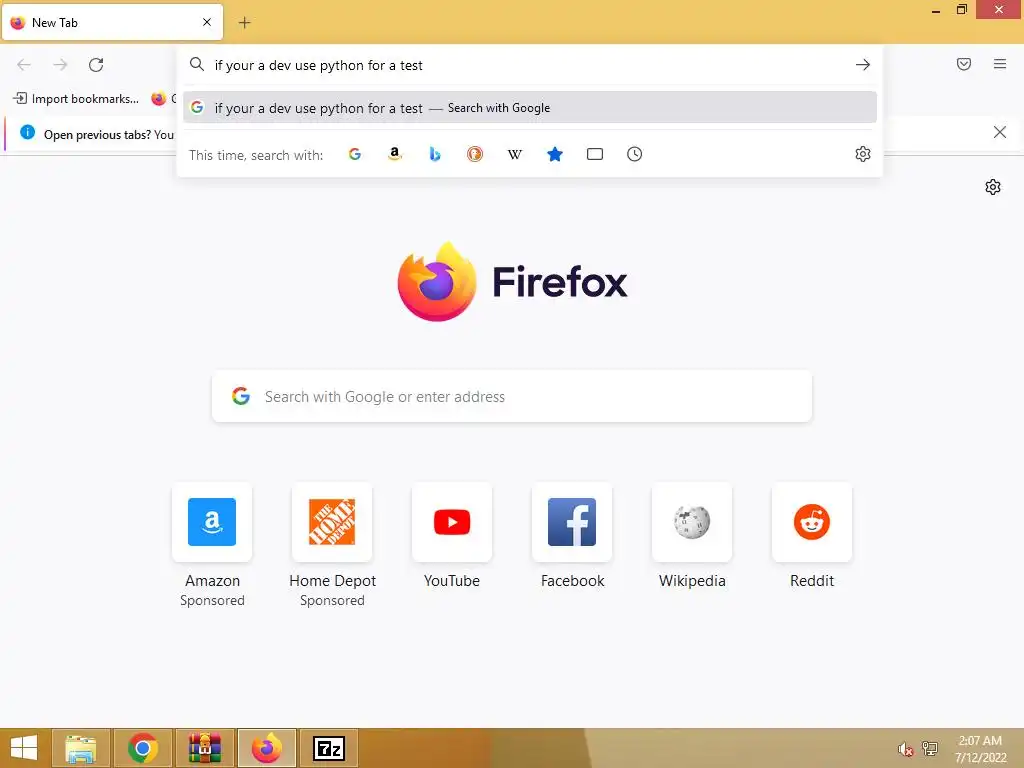The width and height of the screenshot is (1024, 768).
Task: Close the New Tab tab
Action: pos(207,22)
